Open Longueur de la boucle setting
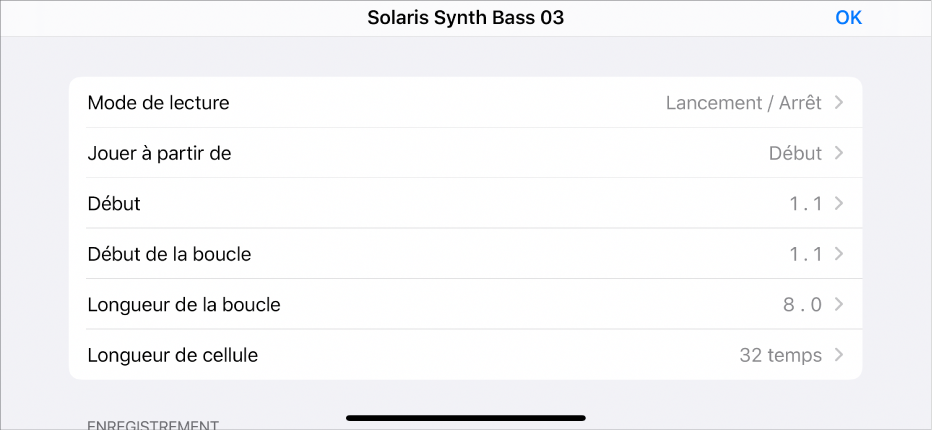The image size is (934, 431). 184,305
